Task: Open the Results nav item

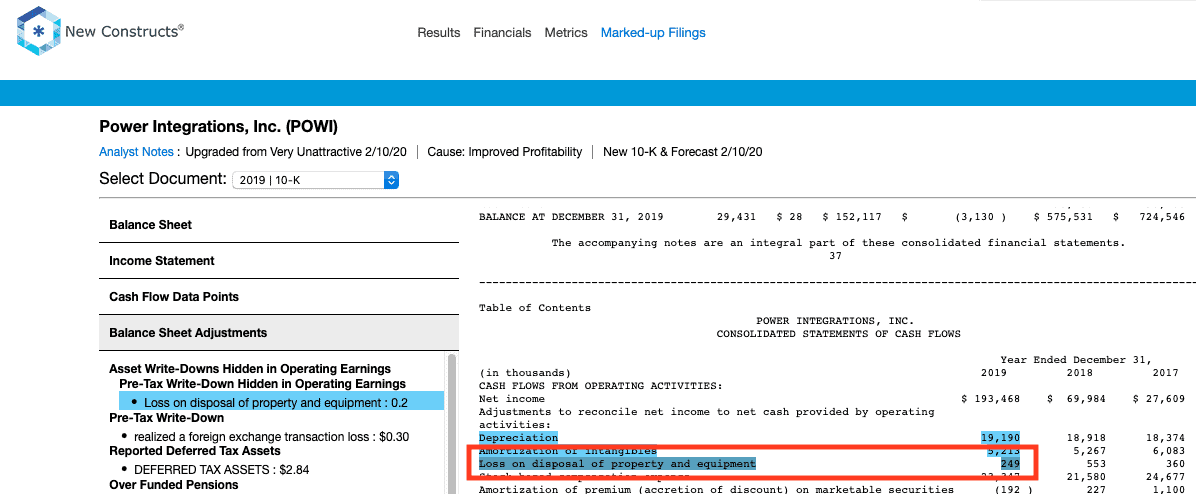Action: pos(439,33)
